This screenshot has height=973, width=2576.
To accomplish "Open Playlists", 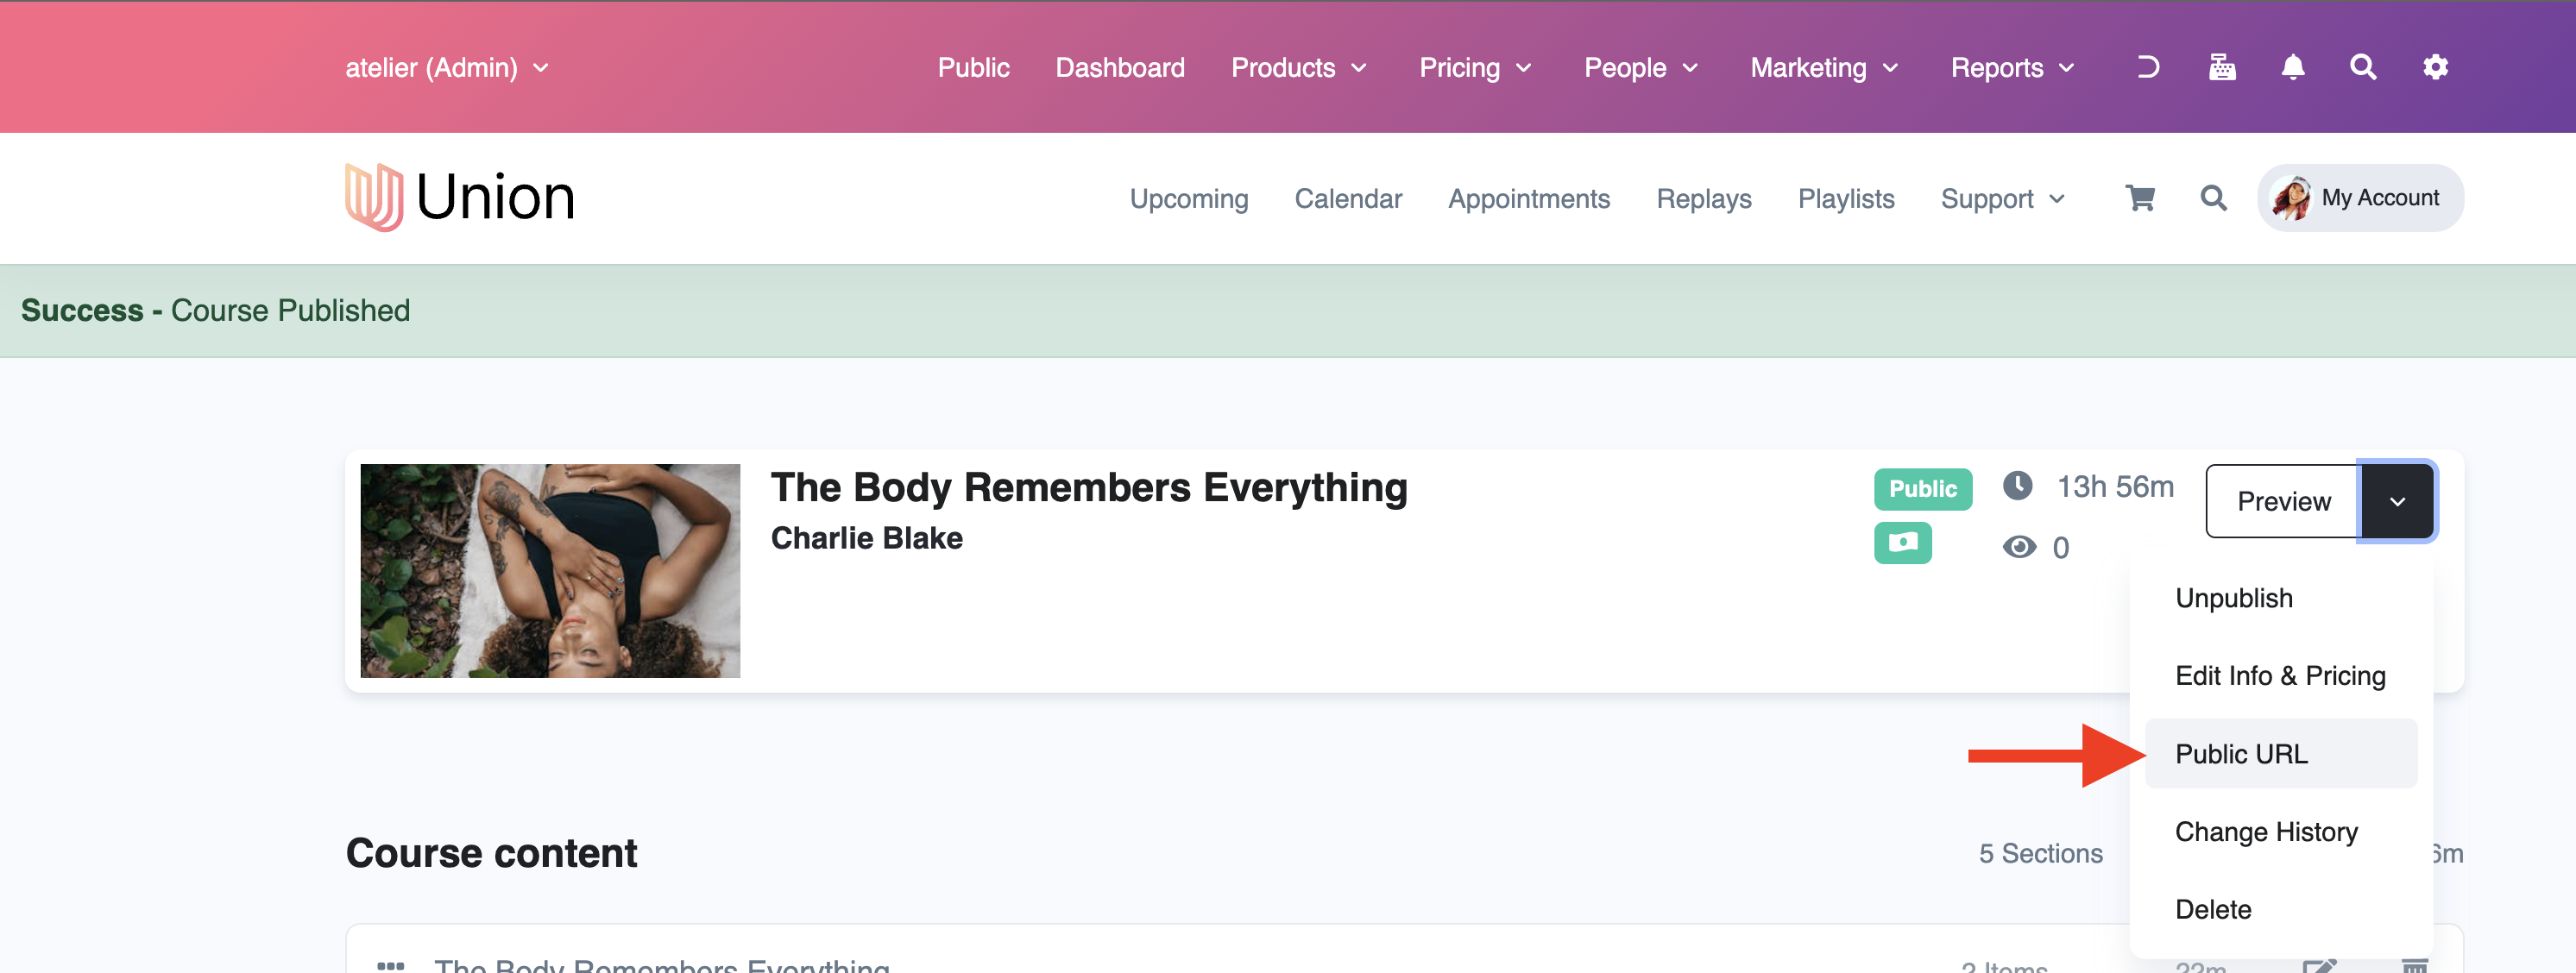I will click(1846, 198).
